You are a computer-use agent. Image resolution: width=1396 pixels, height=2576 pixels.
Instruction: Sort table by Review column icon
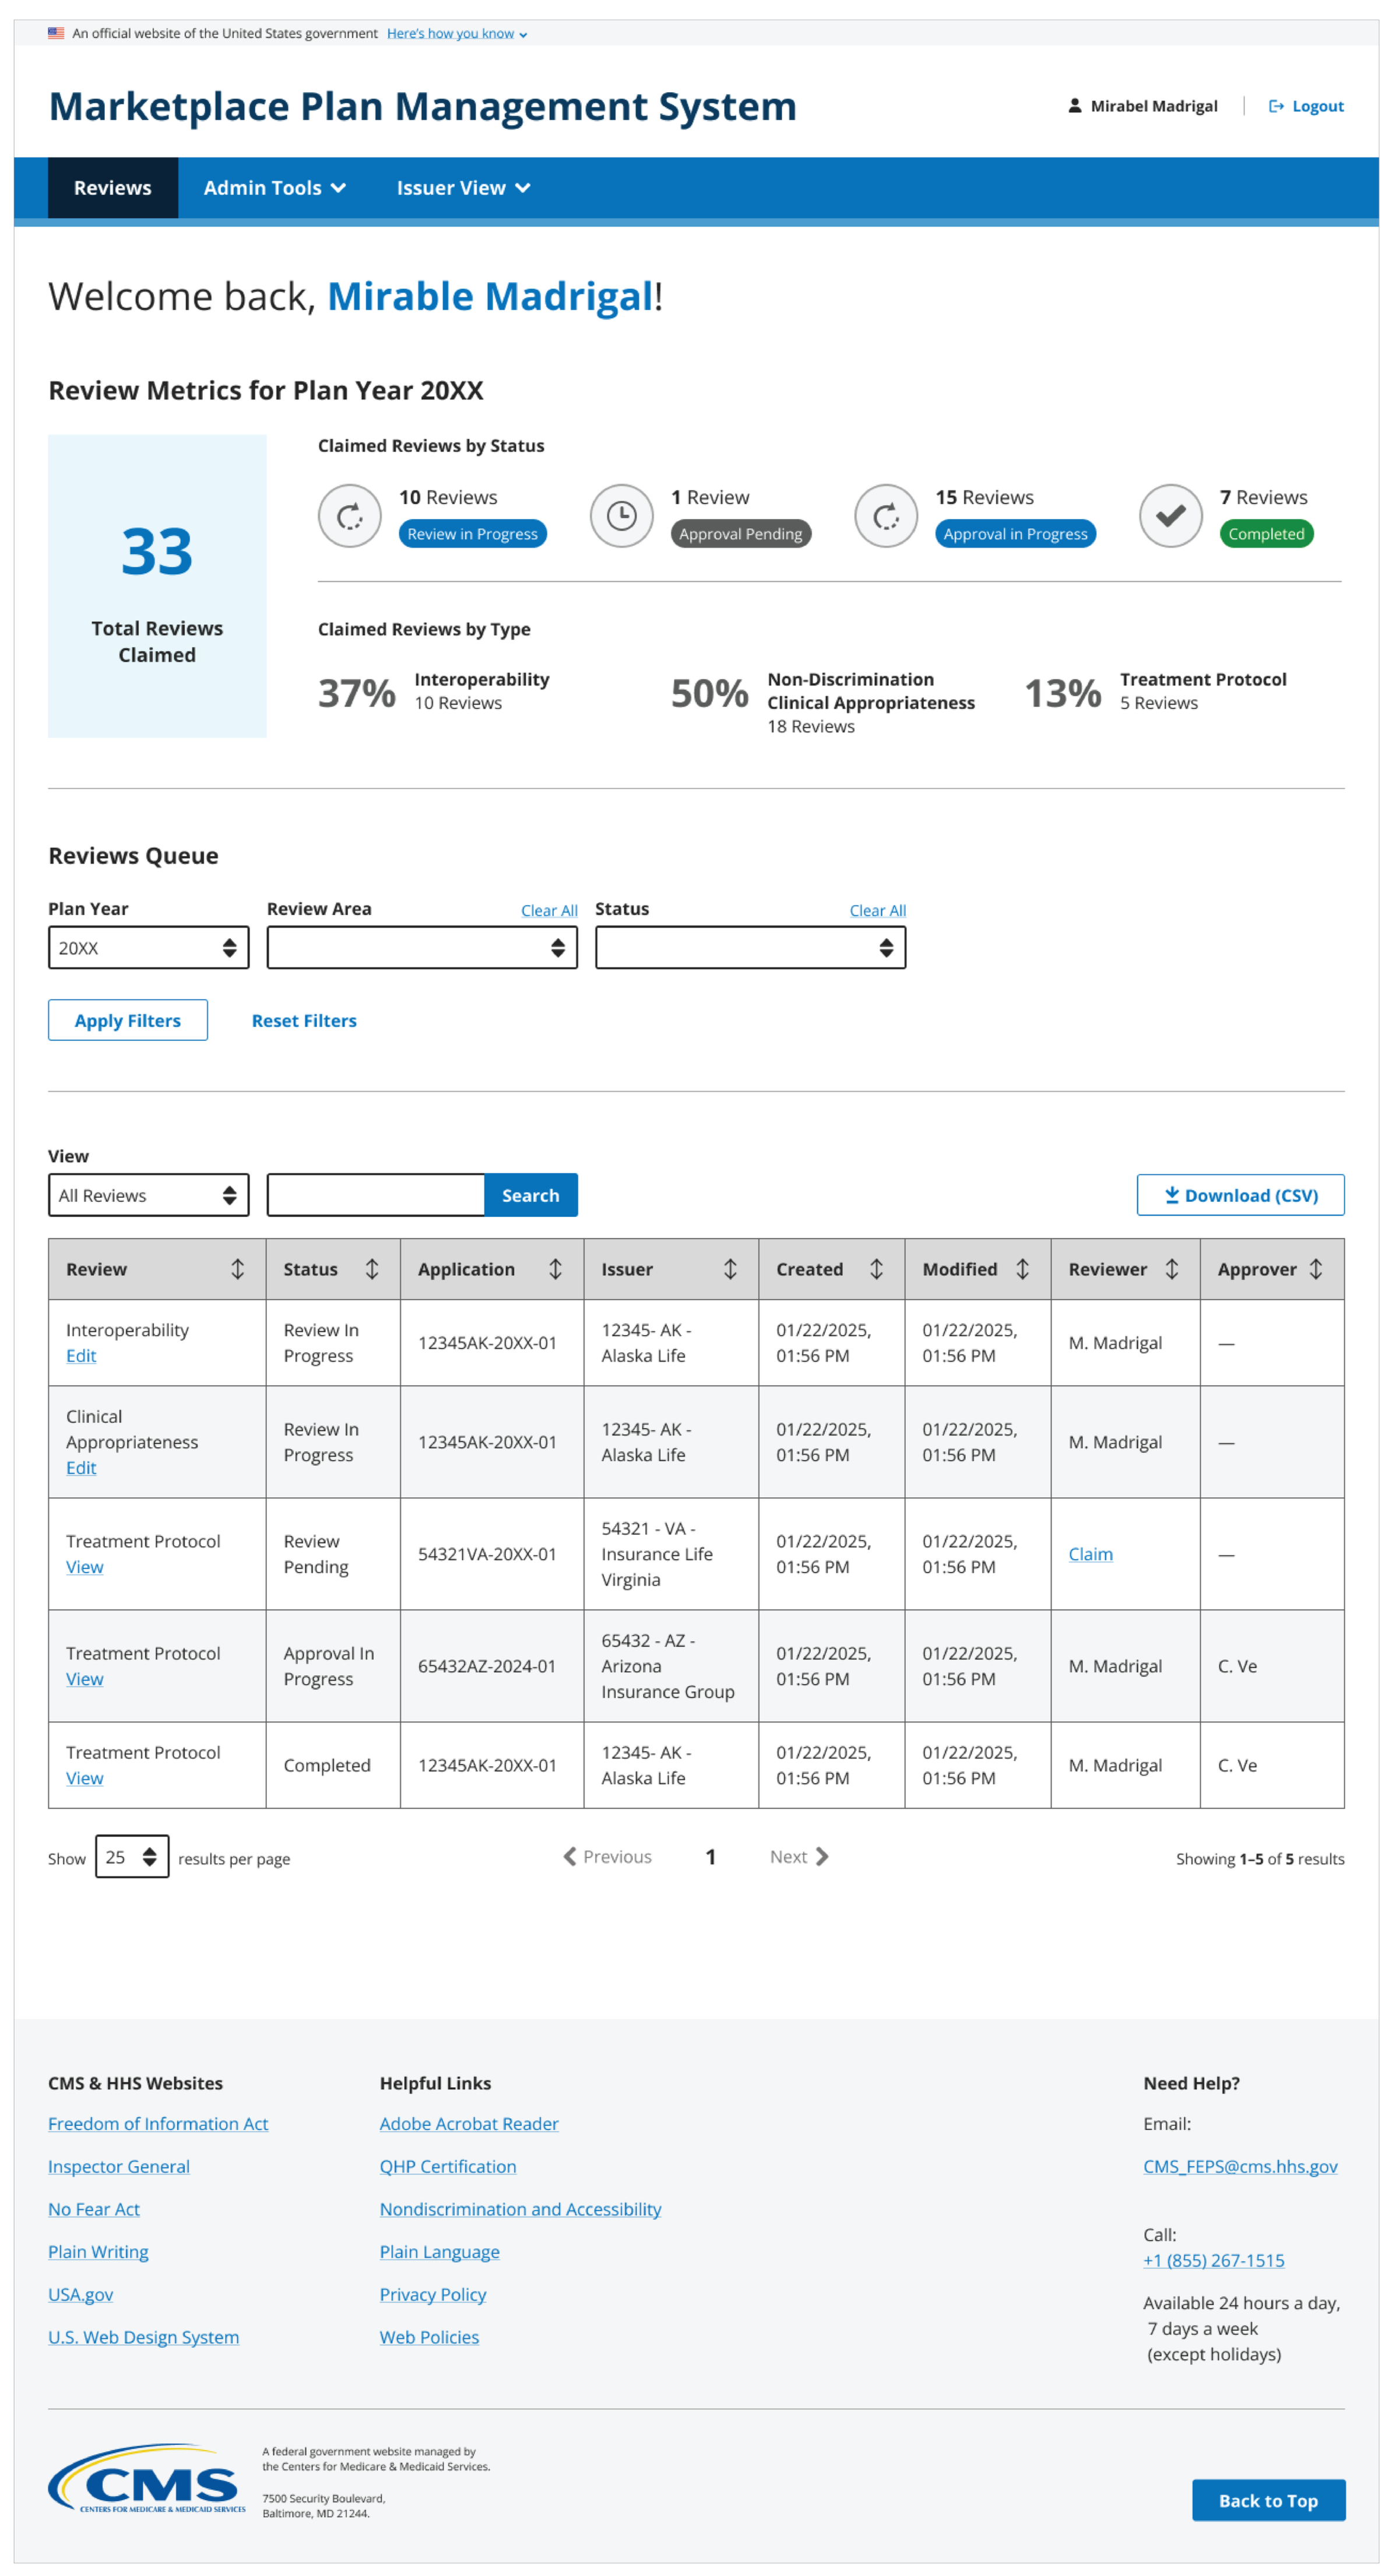click(x=237, y=1269)
